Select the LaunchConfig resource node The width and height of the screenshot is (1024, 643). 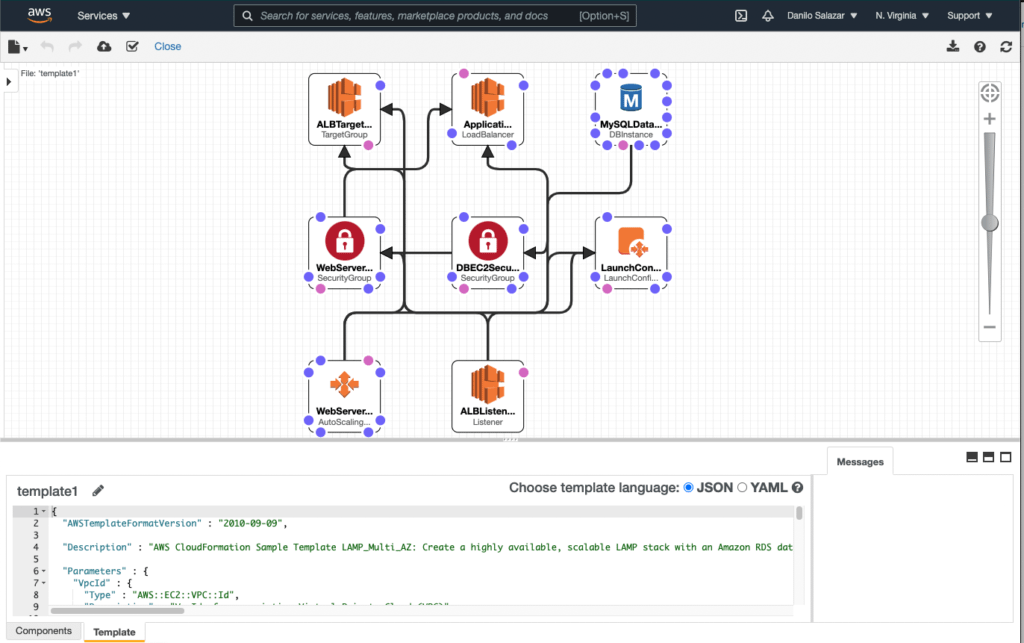(x=631, y=253)
